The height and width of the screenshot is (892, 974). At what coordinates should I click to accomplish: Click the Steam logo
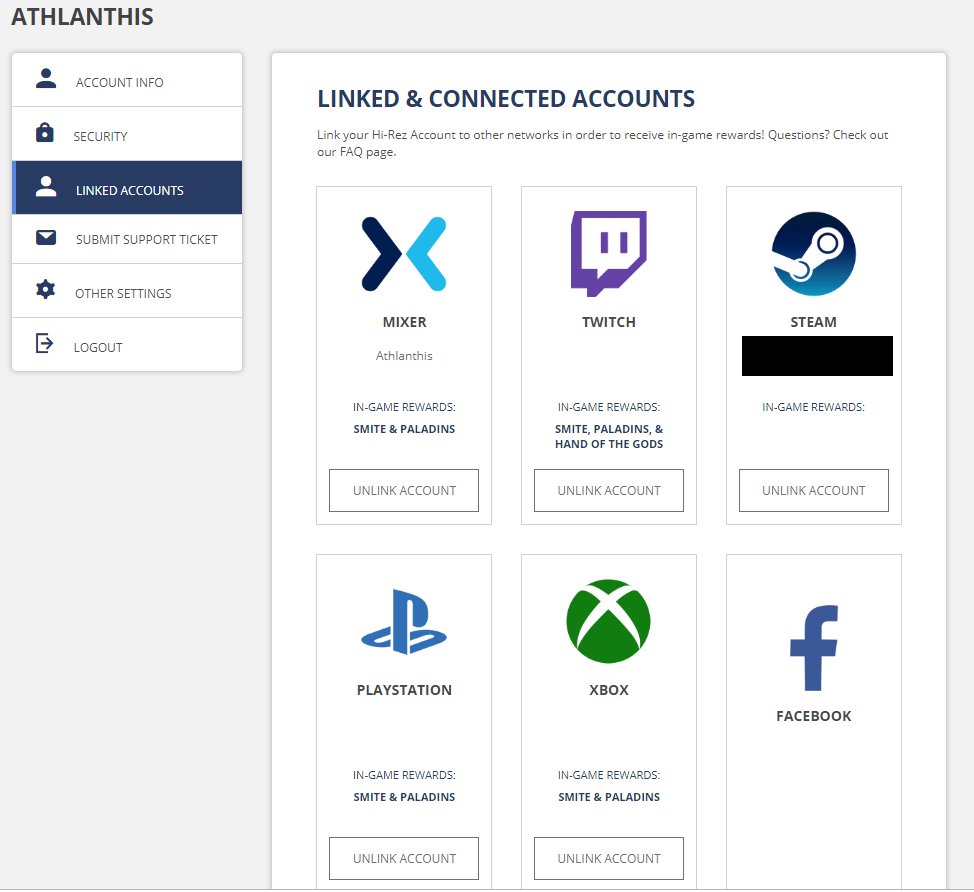814,253
